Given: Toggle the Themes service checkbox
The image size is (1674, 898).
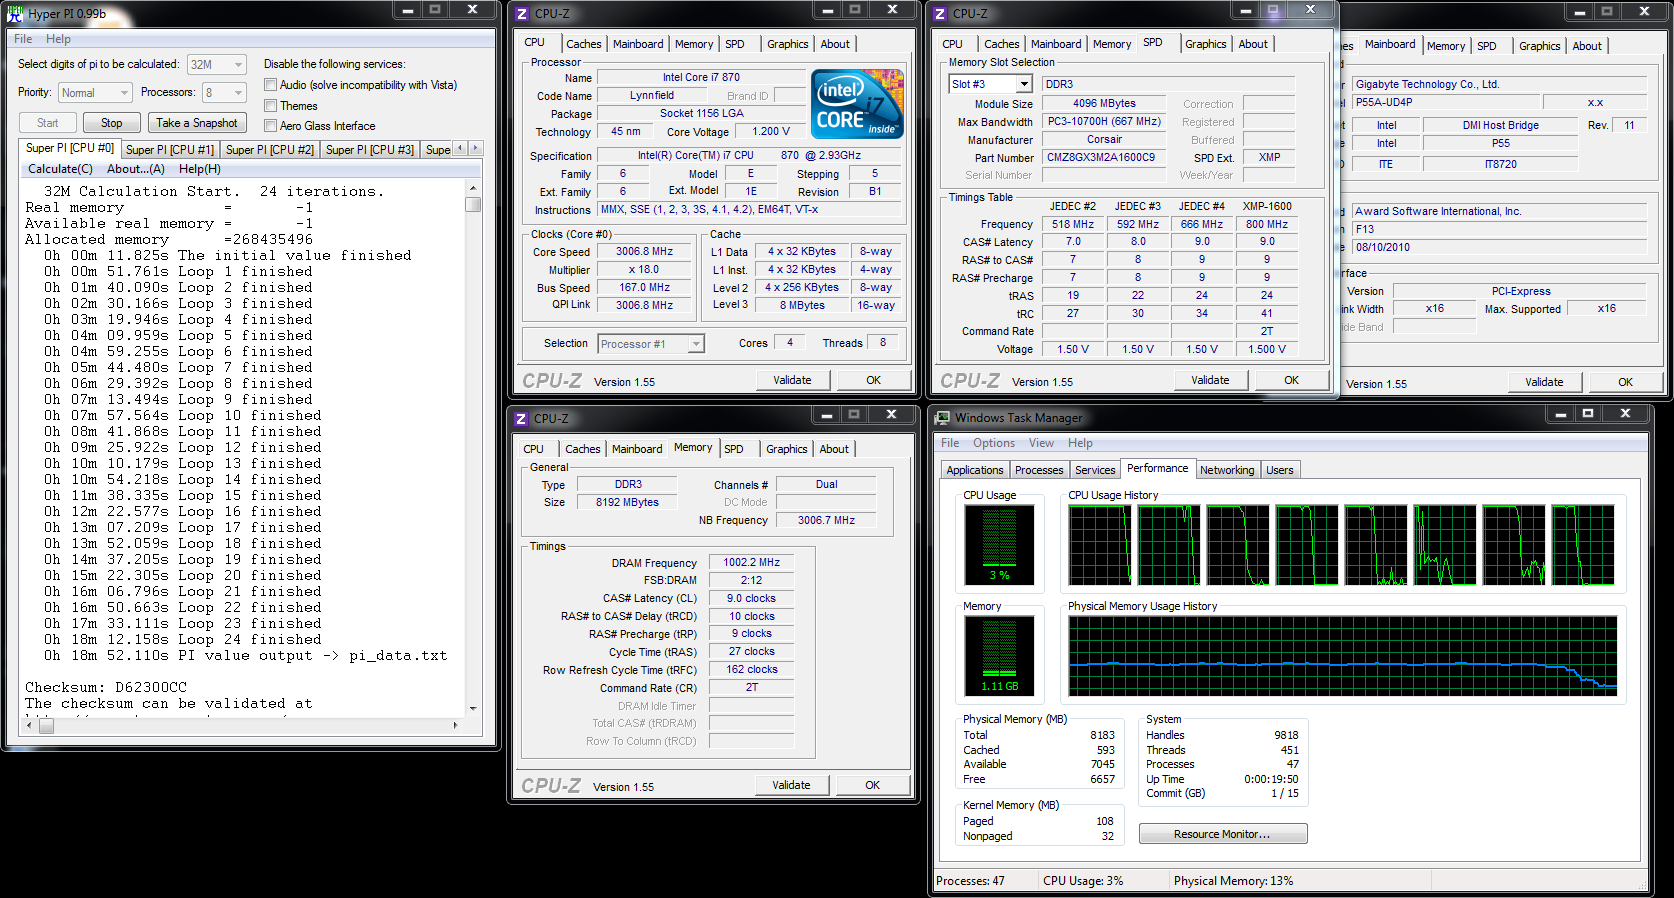Looking at the screenshot, I should (270, 105).
